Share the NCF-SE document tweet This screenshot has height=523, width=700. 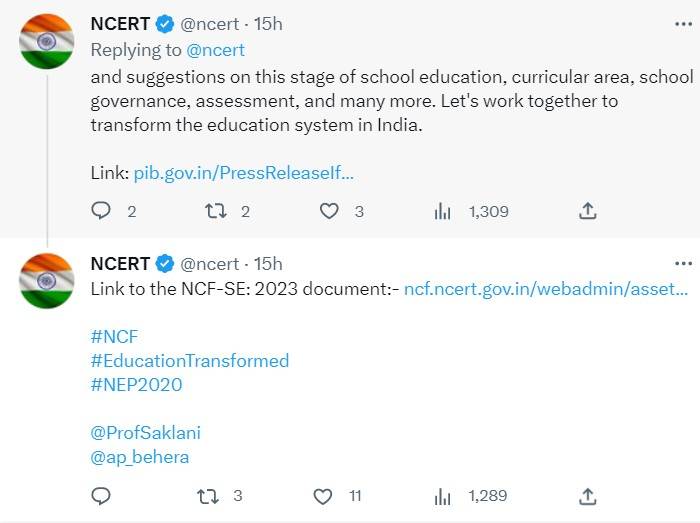click(x=588, y=496)
